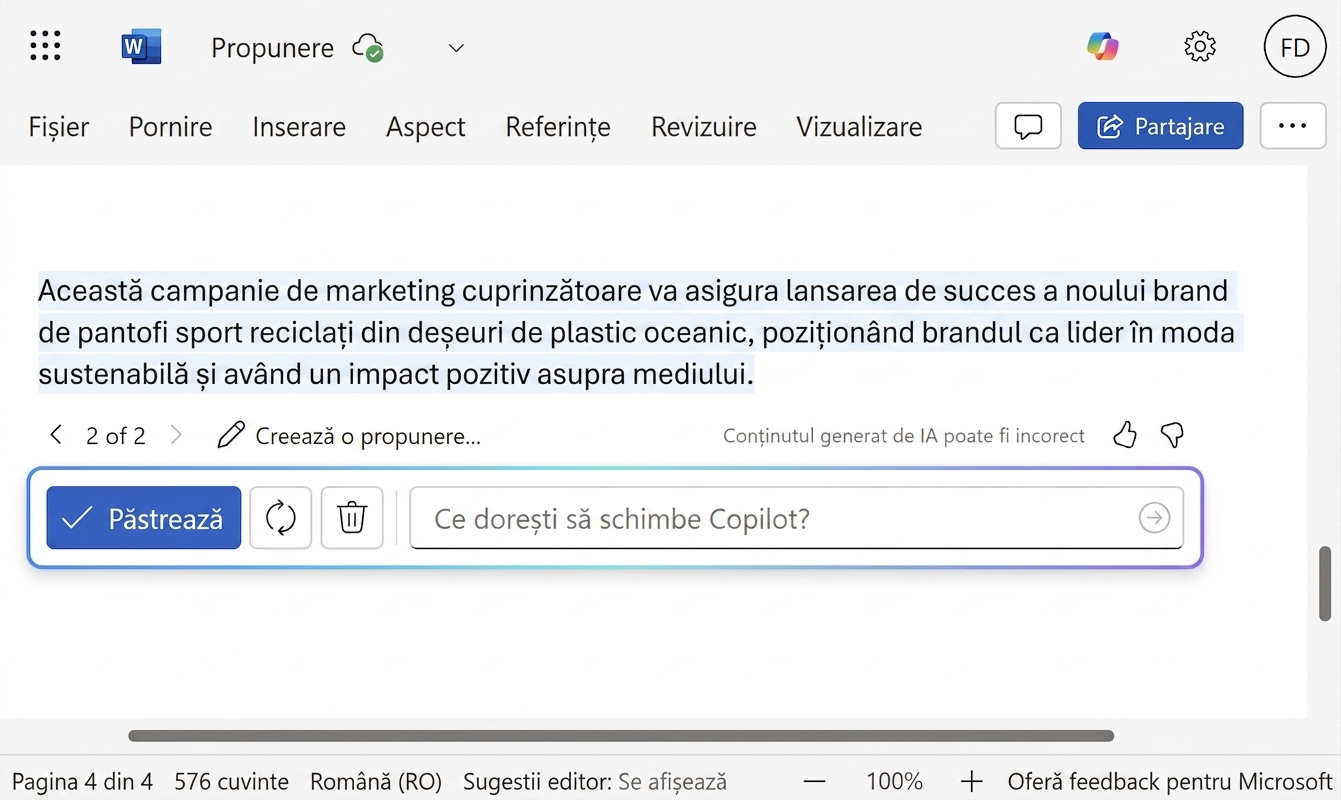Click the Păstrează keep button
Screen dimensions: 1341x800
(x=144, y=518)
